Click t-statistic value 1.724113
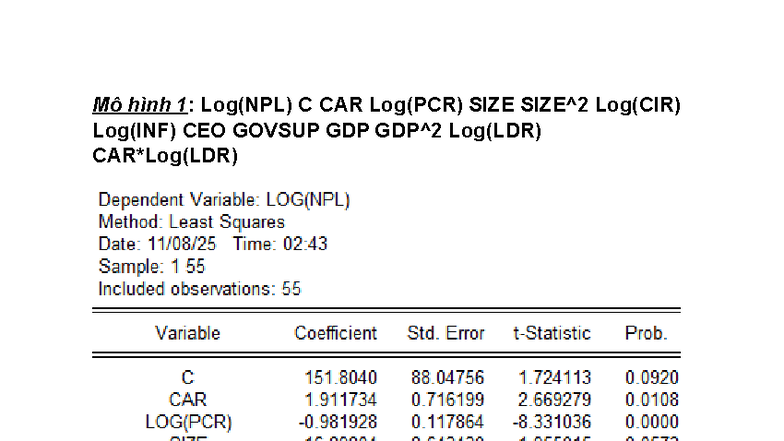This screenshot has height=441, width=784. pos(555,378)
